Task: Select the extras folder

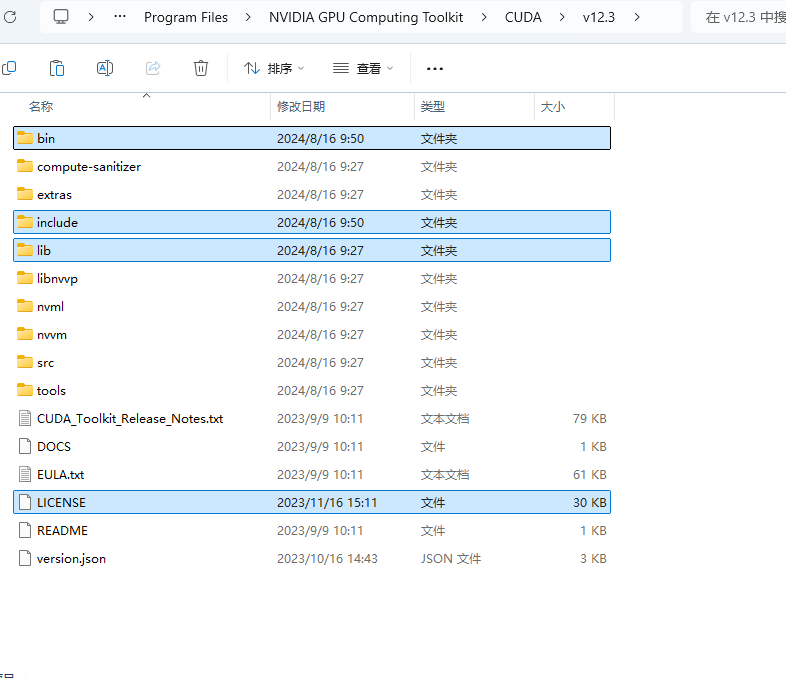Action: 54,195
